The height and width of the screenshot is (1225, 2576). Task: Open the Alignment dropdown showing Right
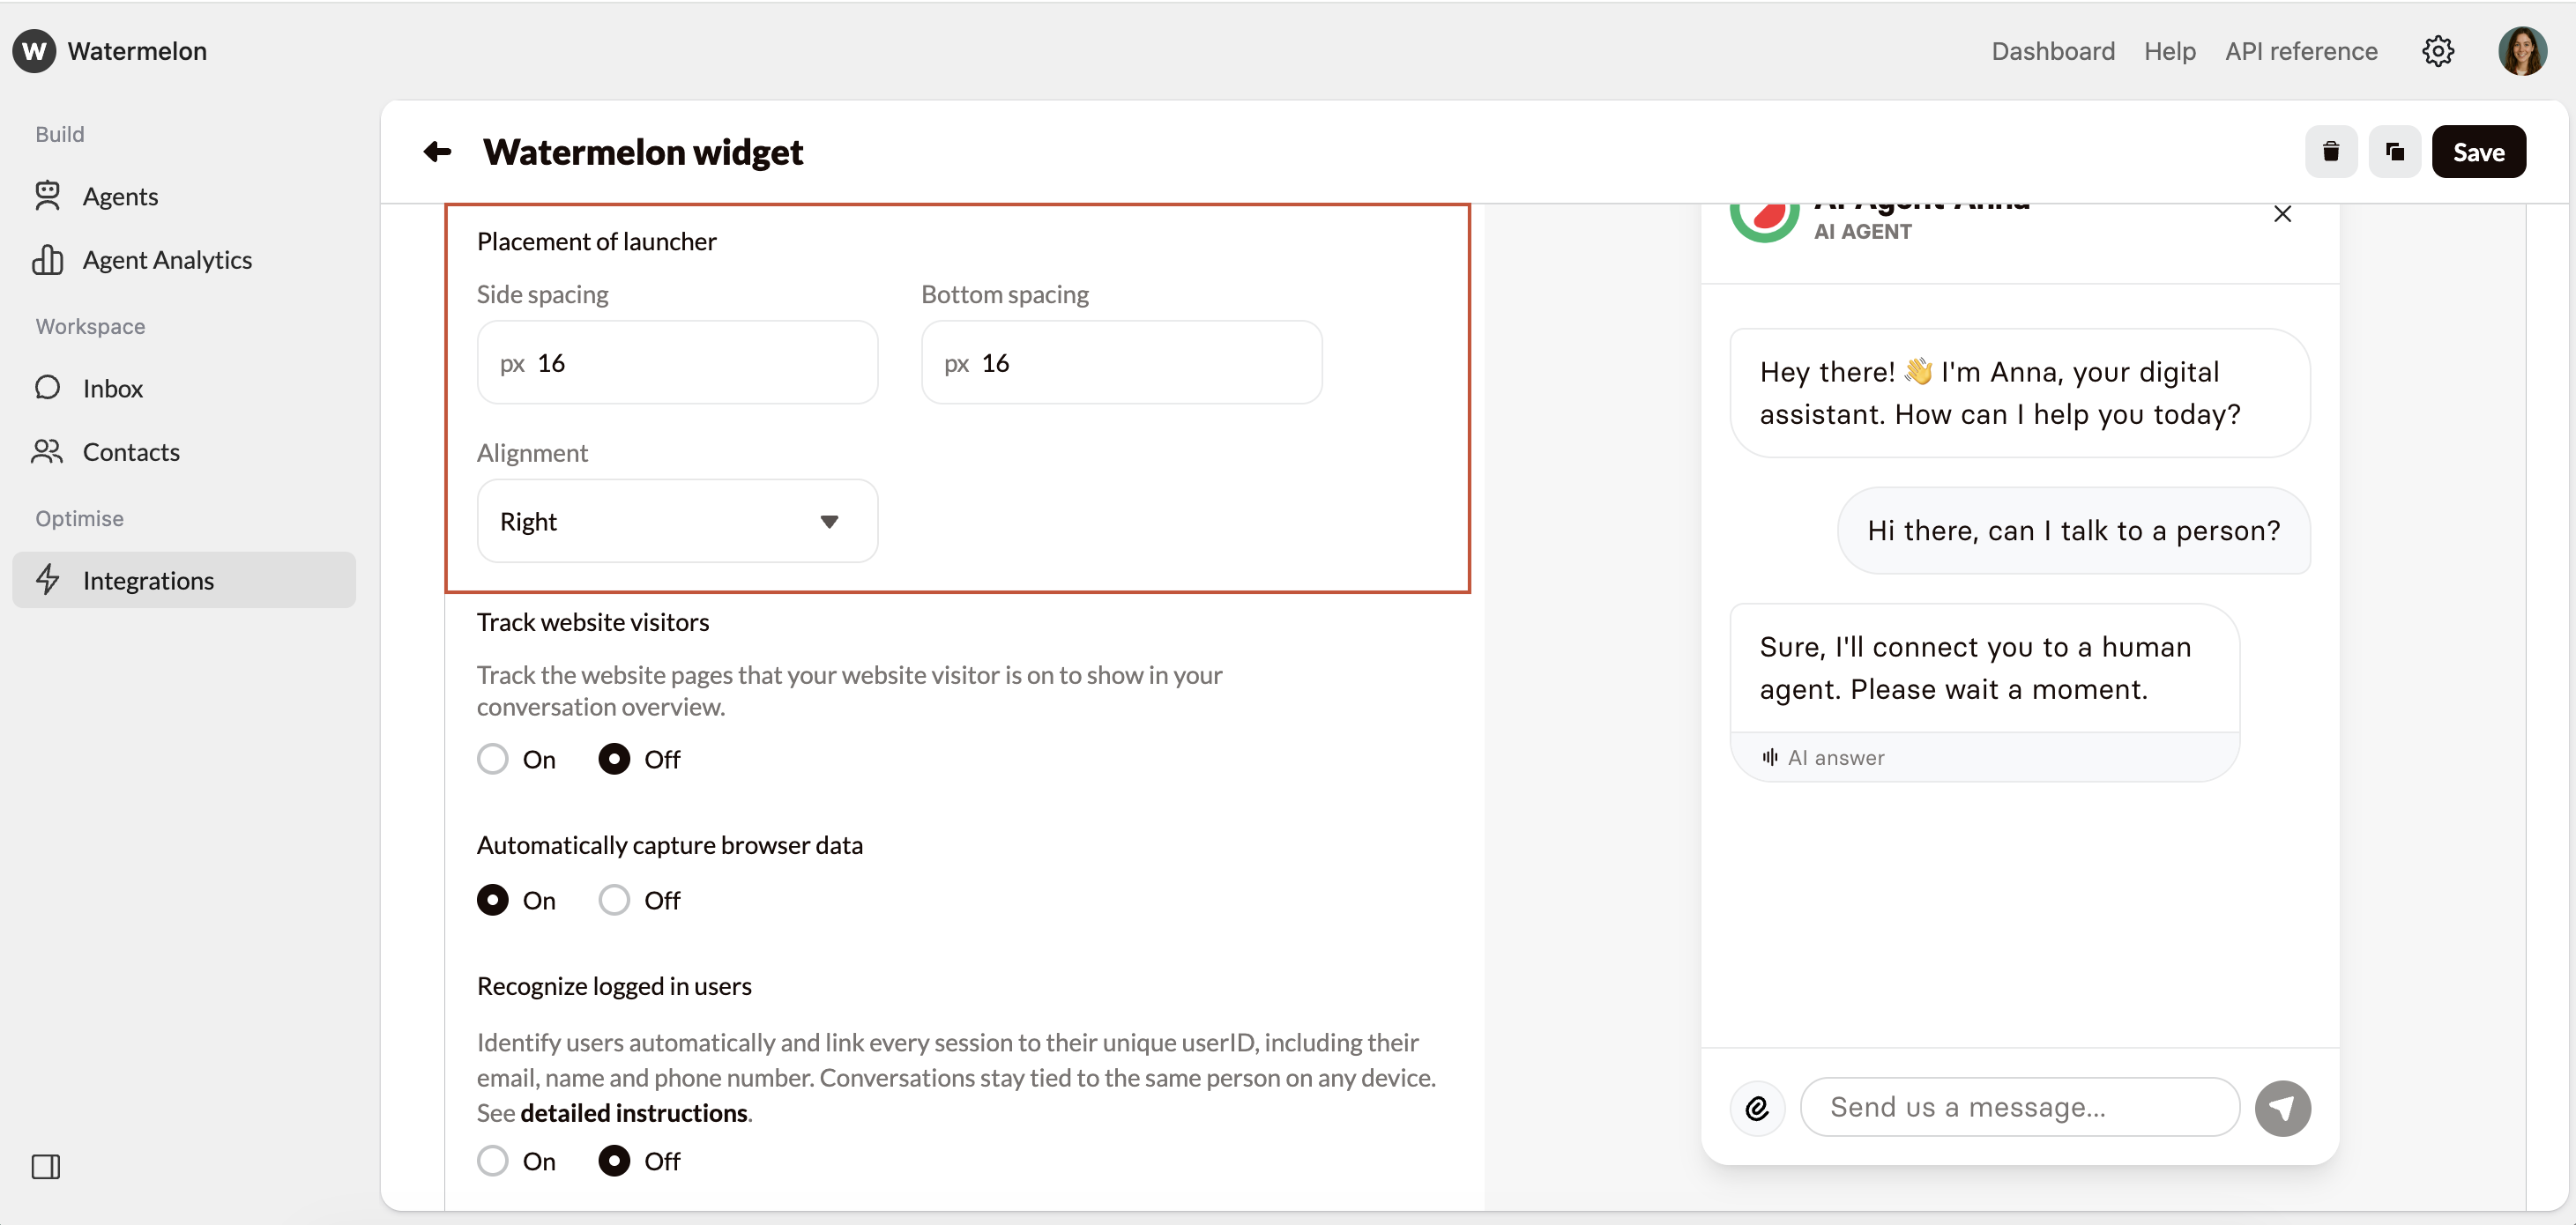click(x=677, y=521)
